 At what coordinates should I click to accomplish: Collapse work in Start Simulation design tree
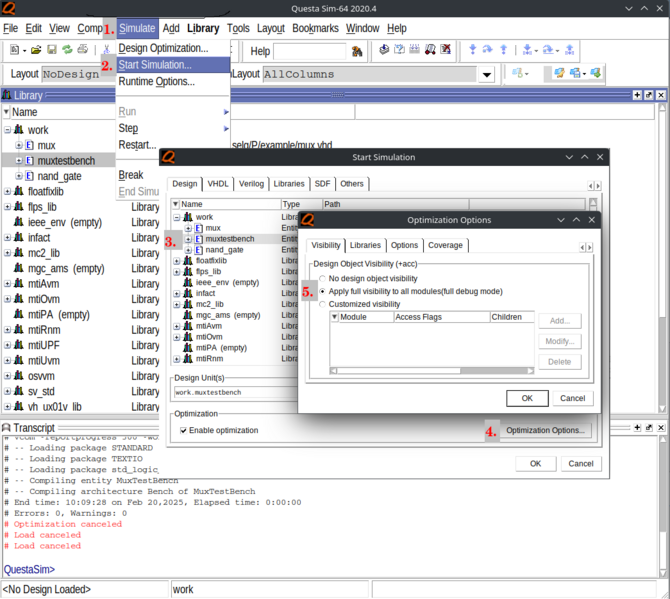tap(177, 217)
